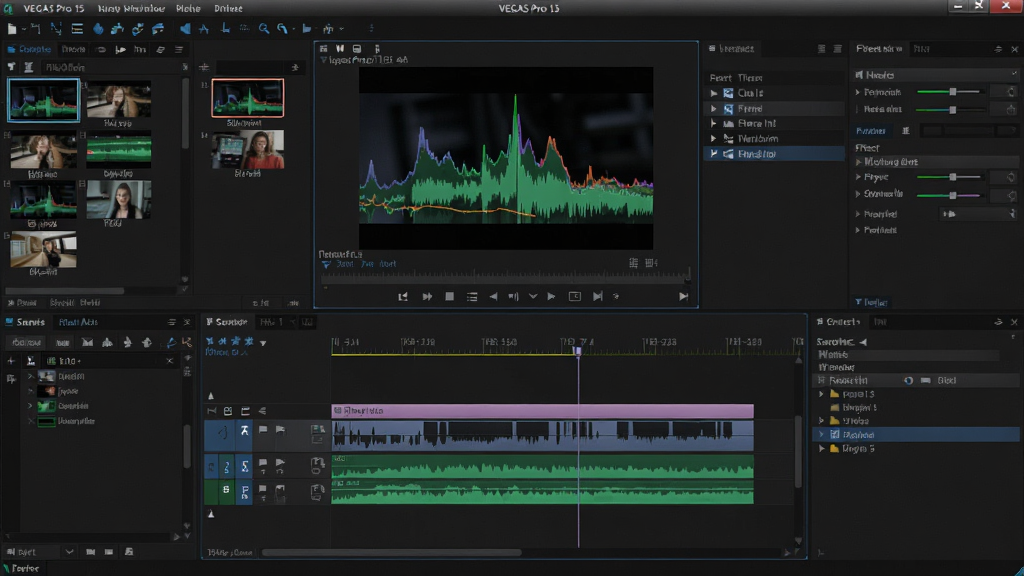This screenshot has width=1024, height=576.
Task: Open the fourth menu in the menu bar
Action: (x=229, y=8)
